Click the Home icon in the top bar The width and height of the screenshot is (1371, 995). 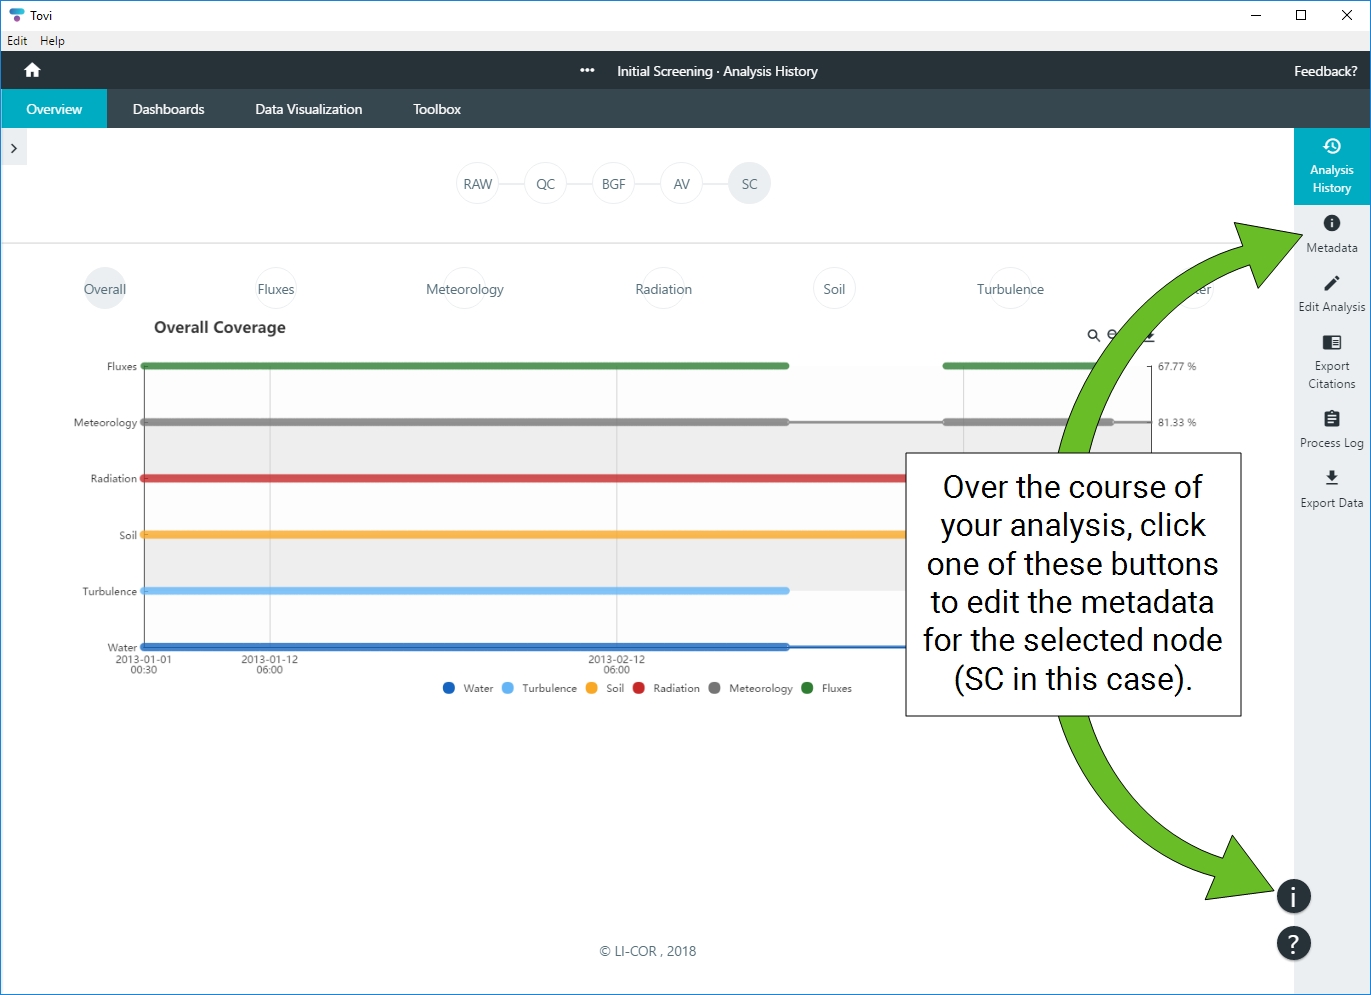click(32, 70)
